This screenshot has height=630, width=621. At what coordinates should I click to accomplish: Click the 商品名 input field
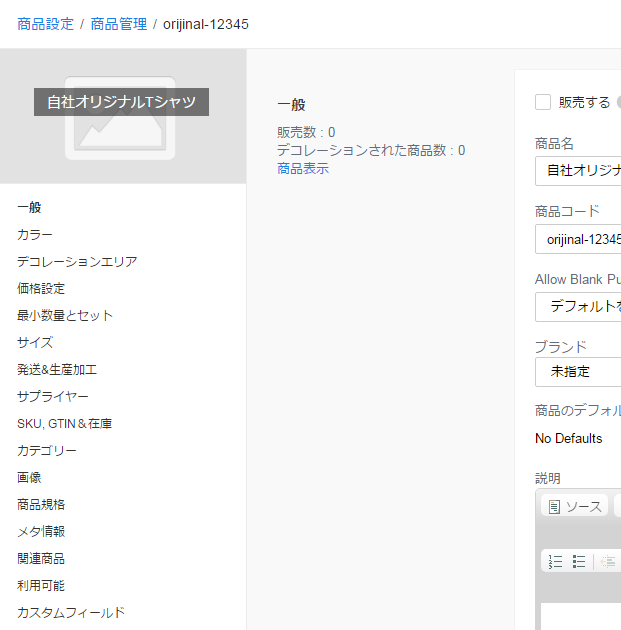pos(578,171)
